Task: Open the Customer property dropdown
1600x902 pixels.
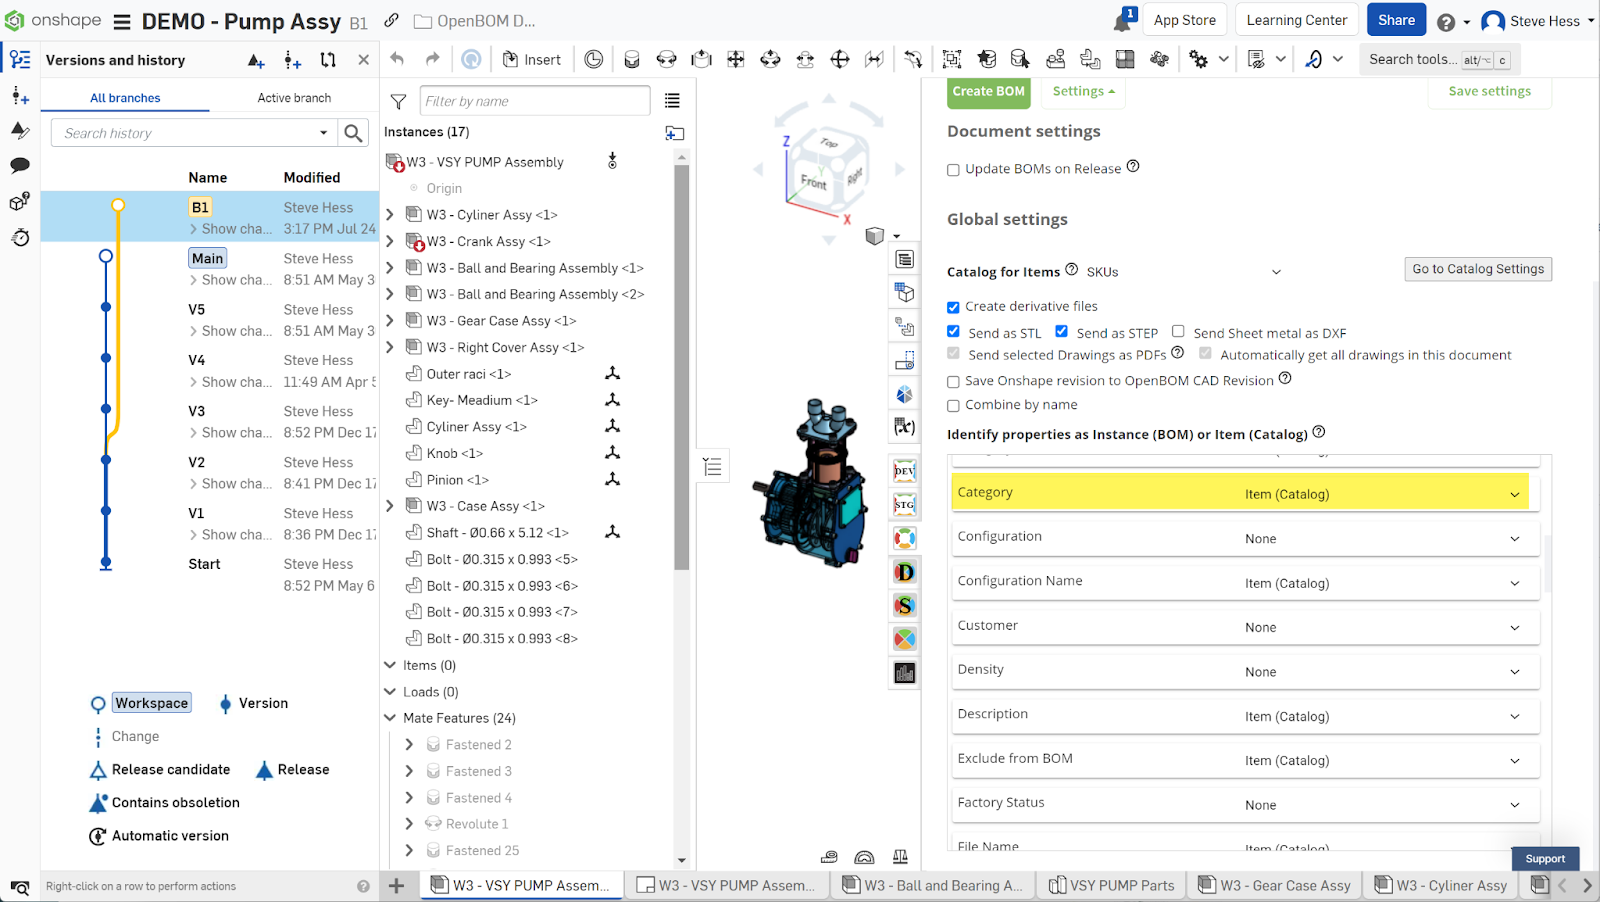Action: [1380, 628]
